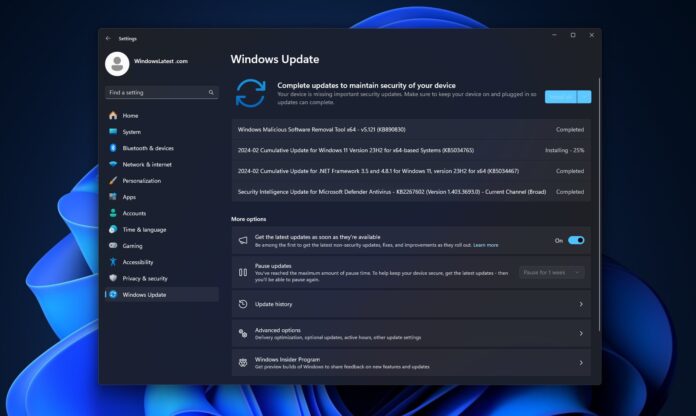The height and width of the screenshot is (416, 696).
Task: Open Bluetooth & devices via its icon
Action: pos(113,148)
